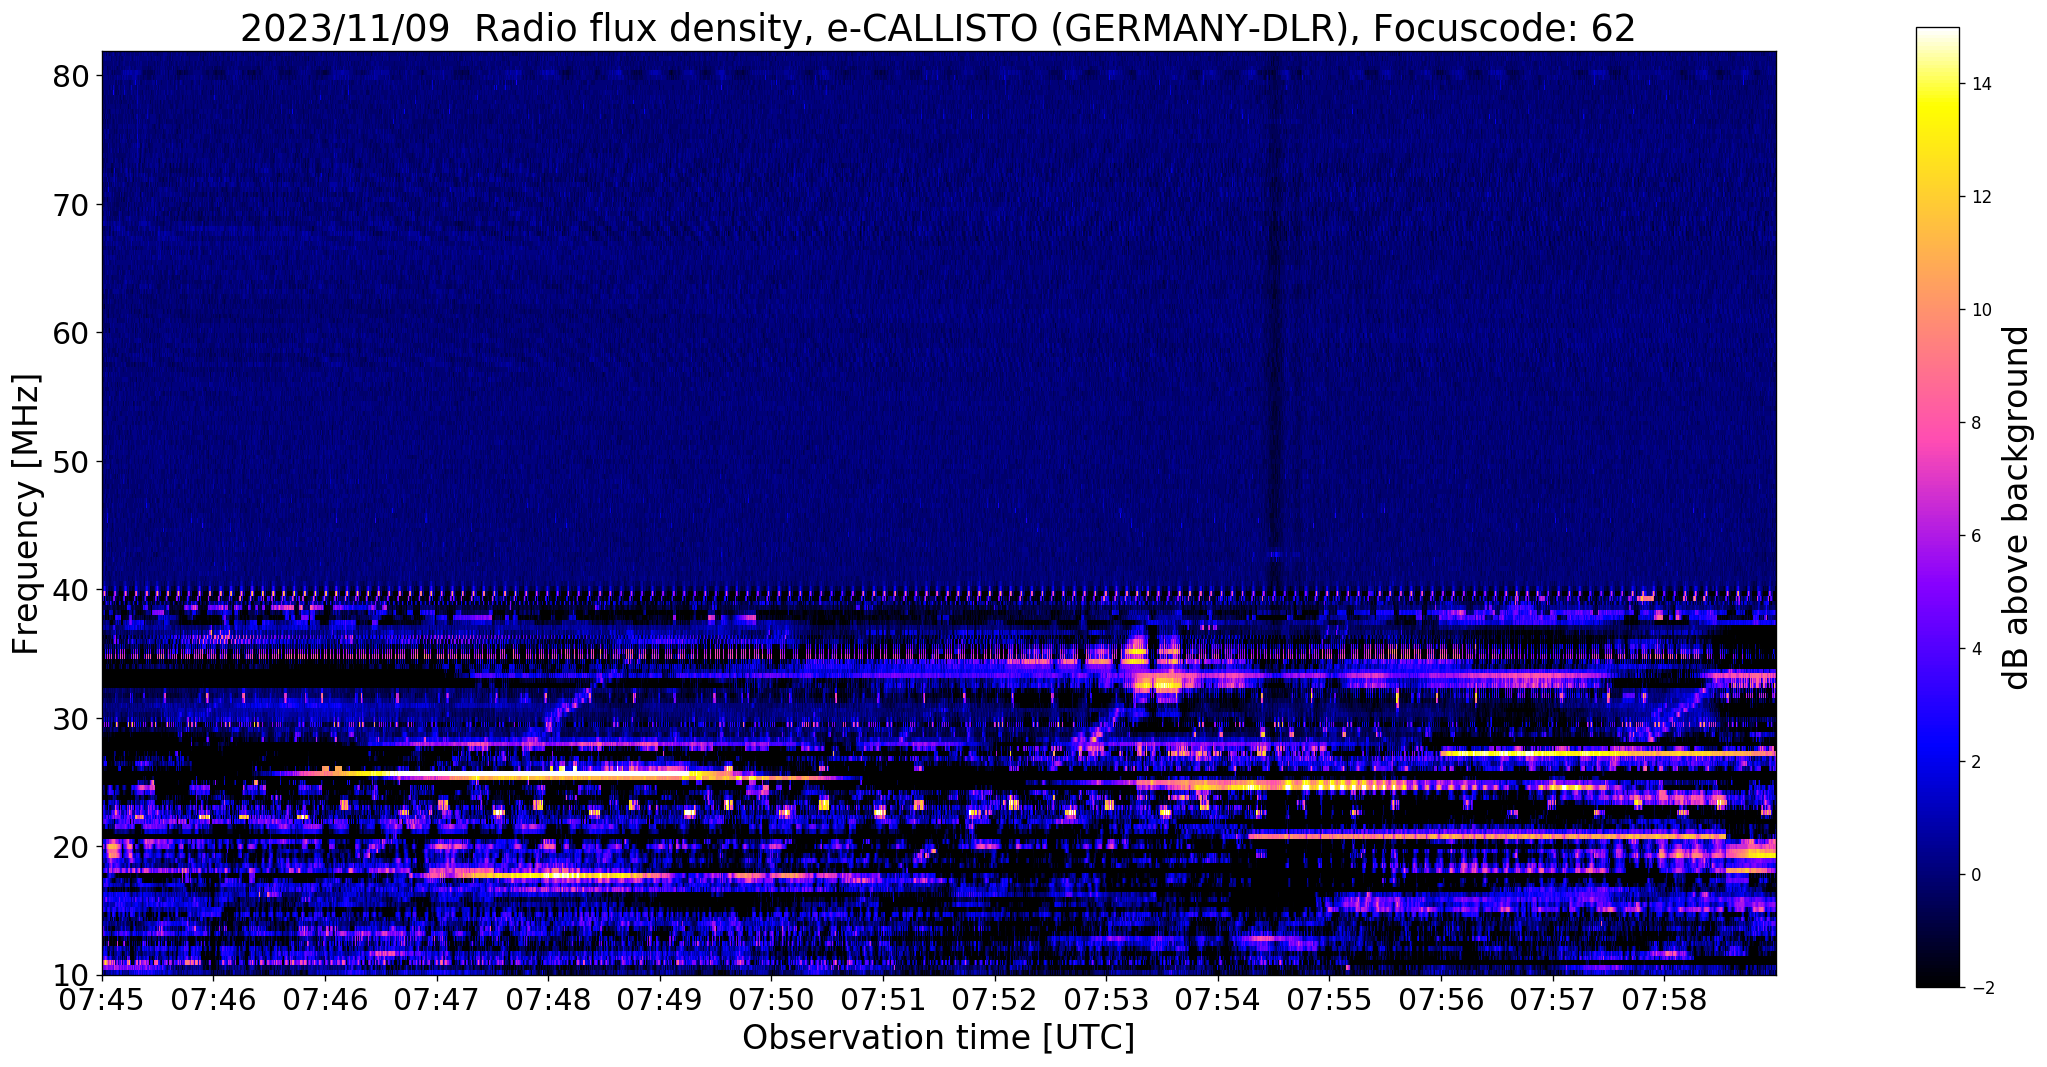Image resolution: width=2047 pixels, height=1067 pixels.
Task: Click the 07:51 time tick label
Action: (x=883, y=1000)
